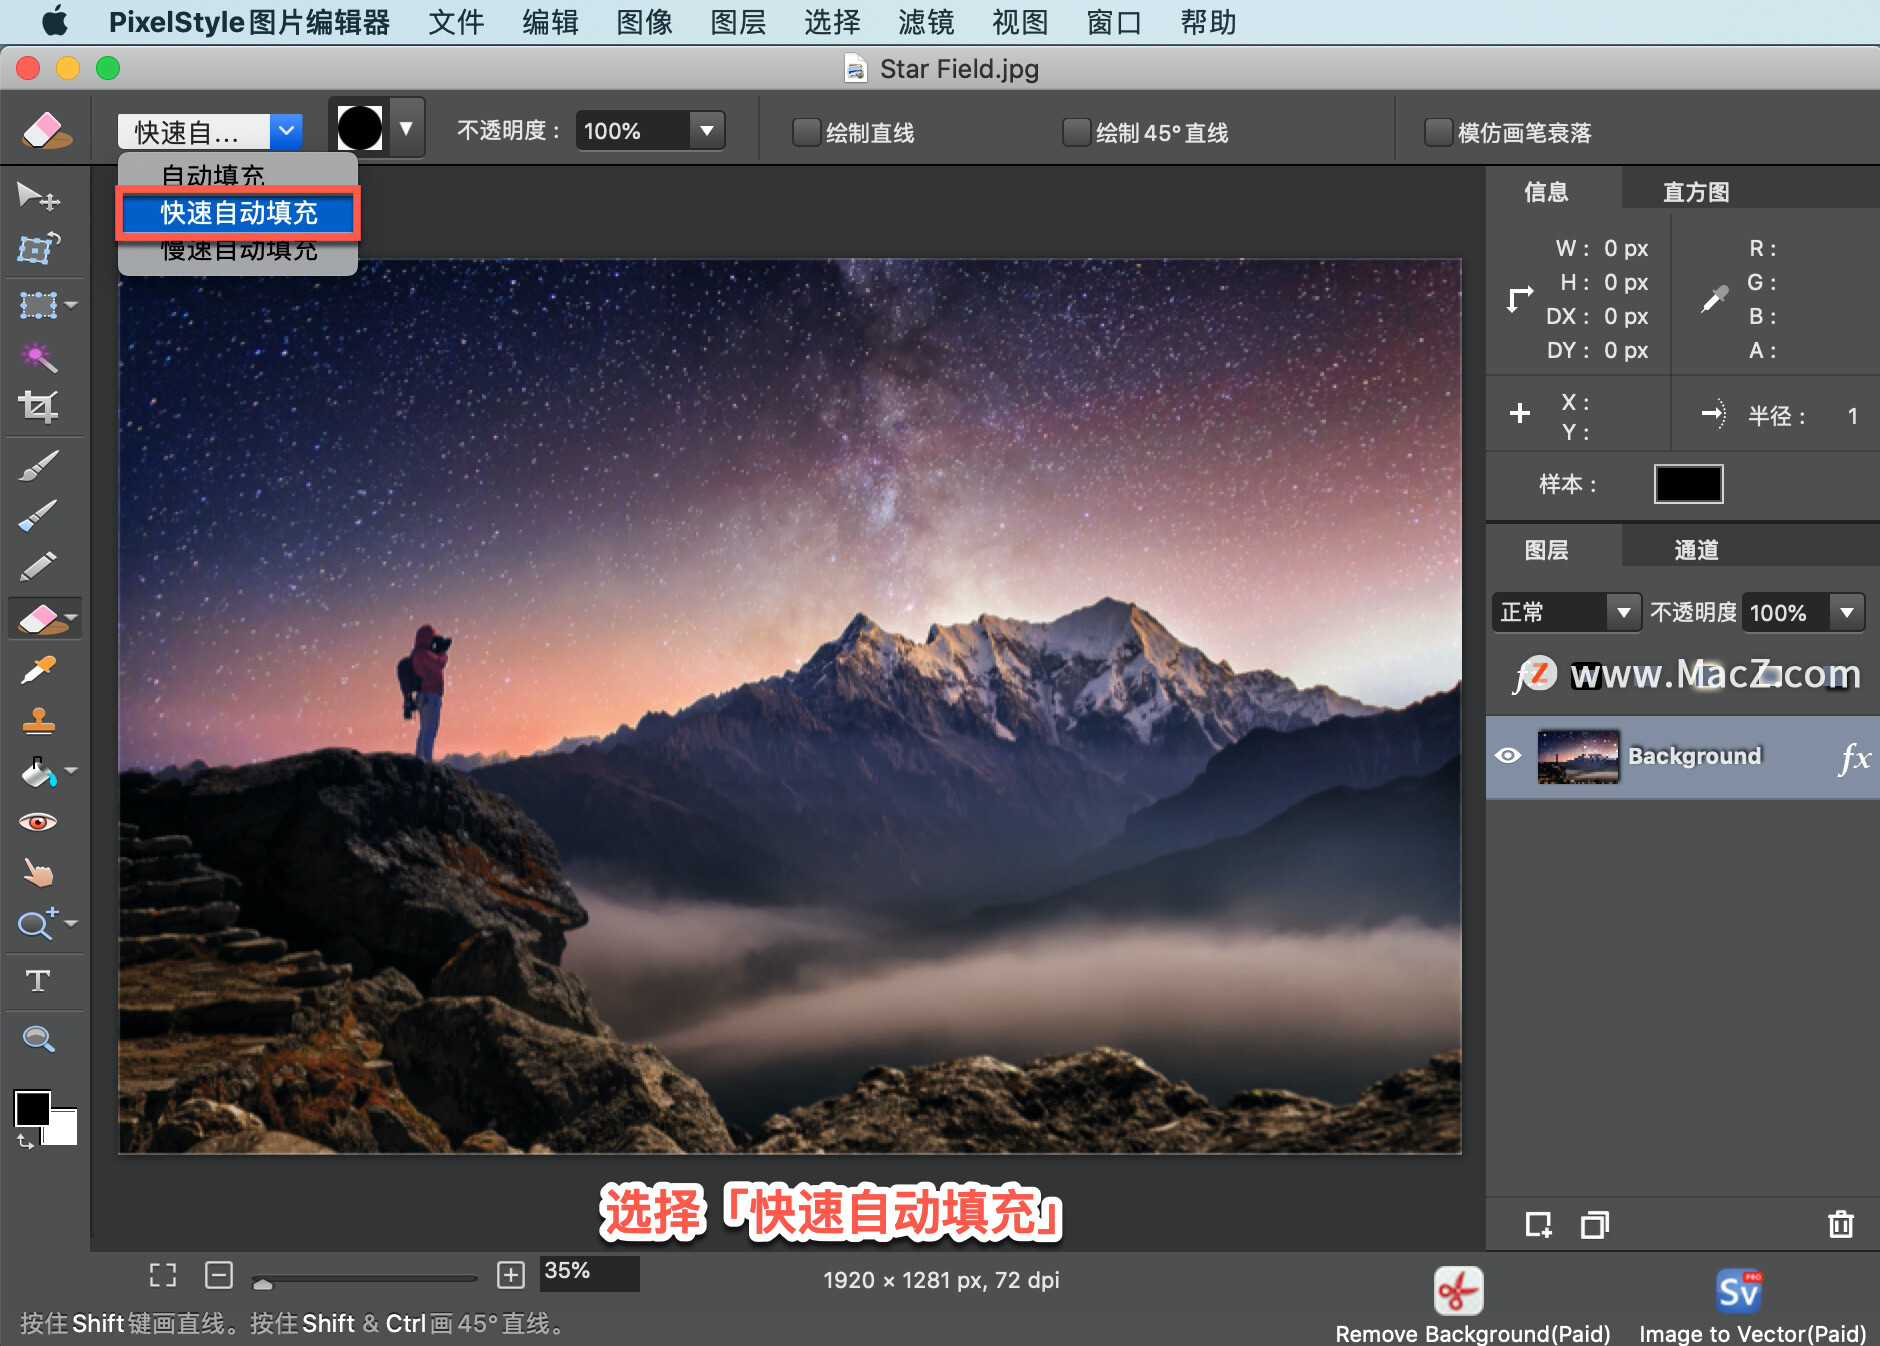This screenshot has width=1880, height=1346.
Task: Add a new layer
Action: pyautogui.click(x=1538, y=1224)
